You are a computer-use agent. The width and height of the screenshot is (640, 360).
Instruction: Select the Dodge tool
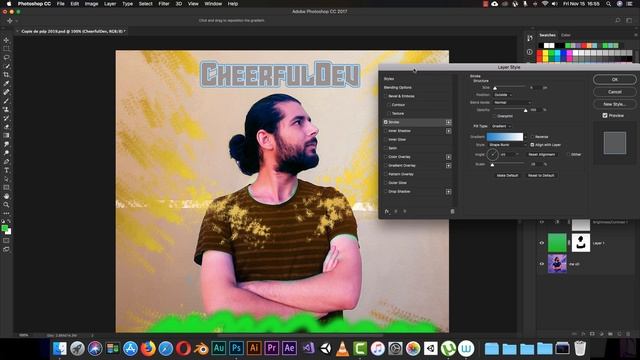(x=6, y=153)
